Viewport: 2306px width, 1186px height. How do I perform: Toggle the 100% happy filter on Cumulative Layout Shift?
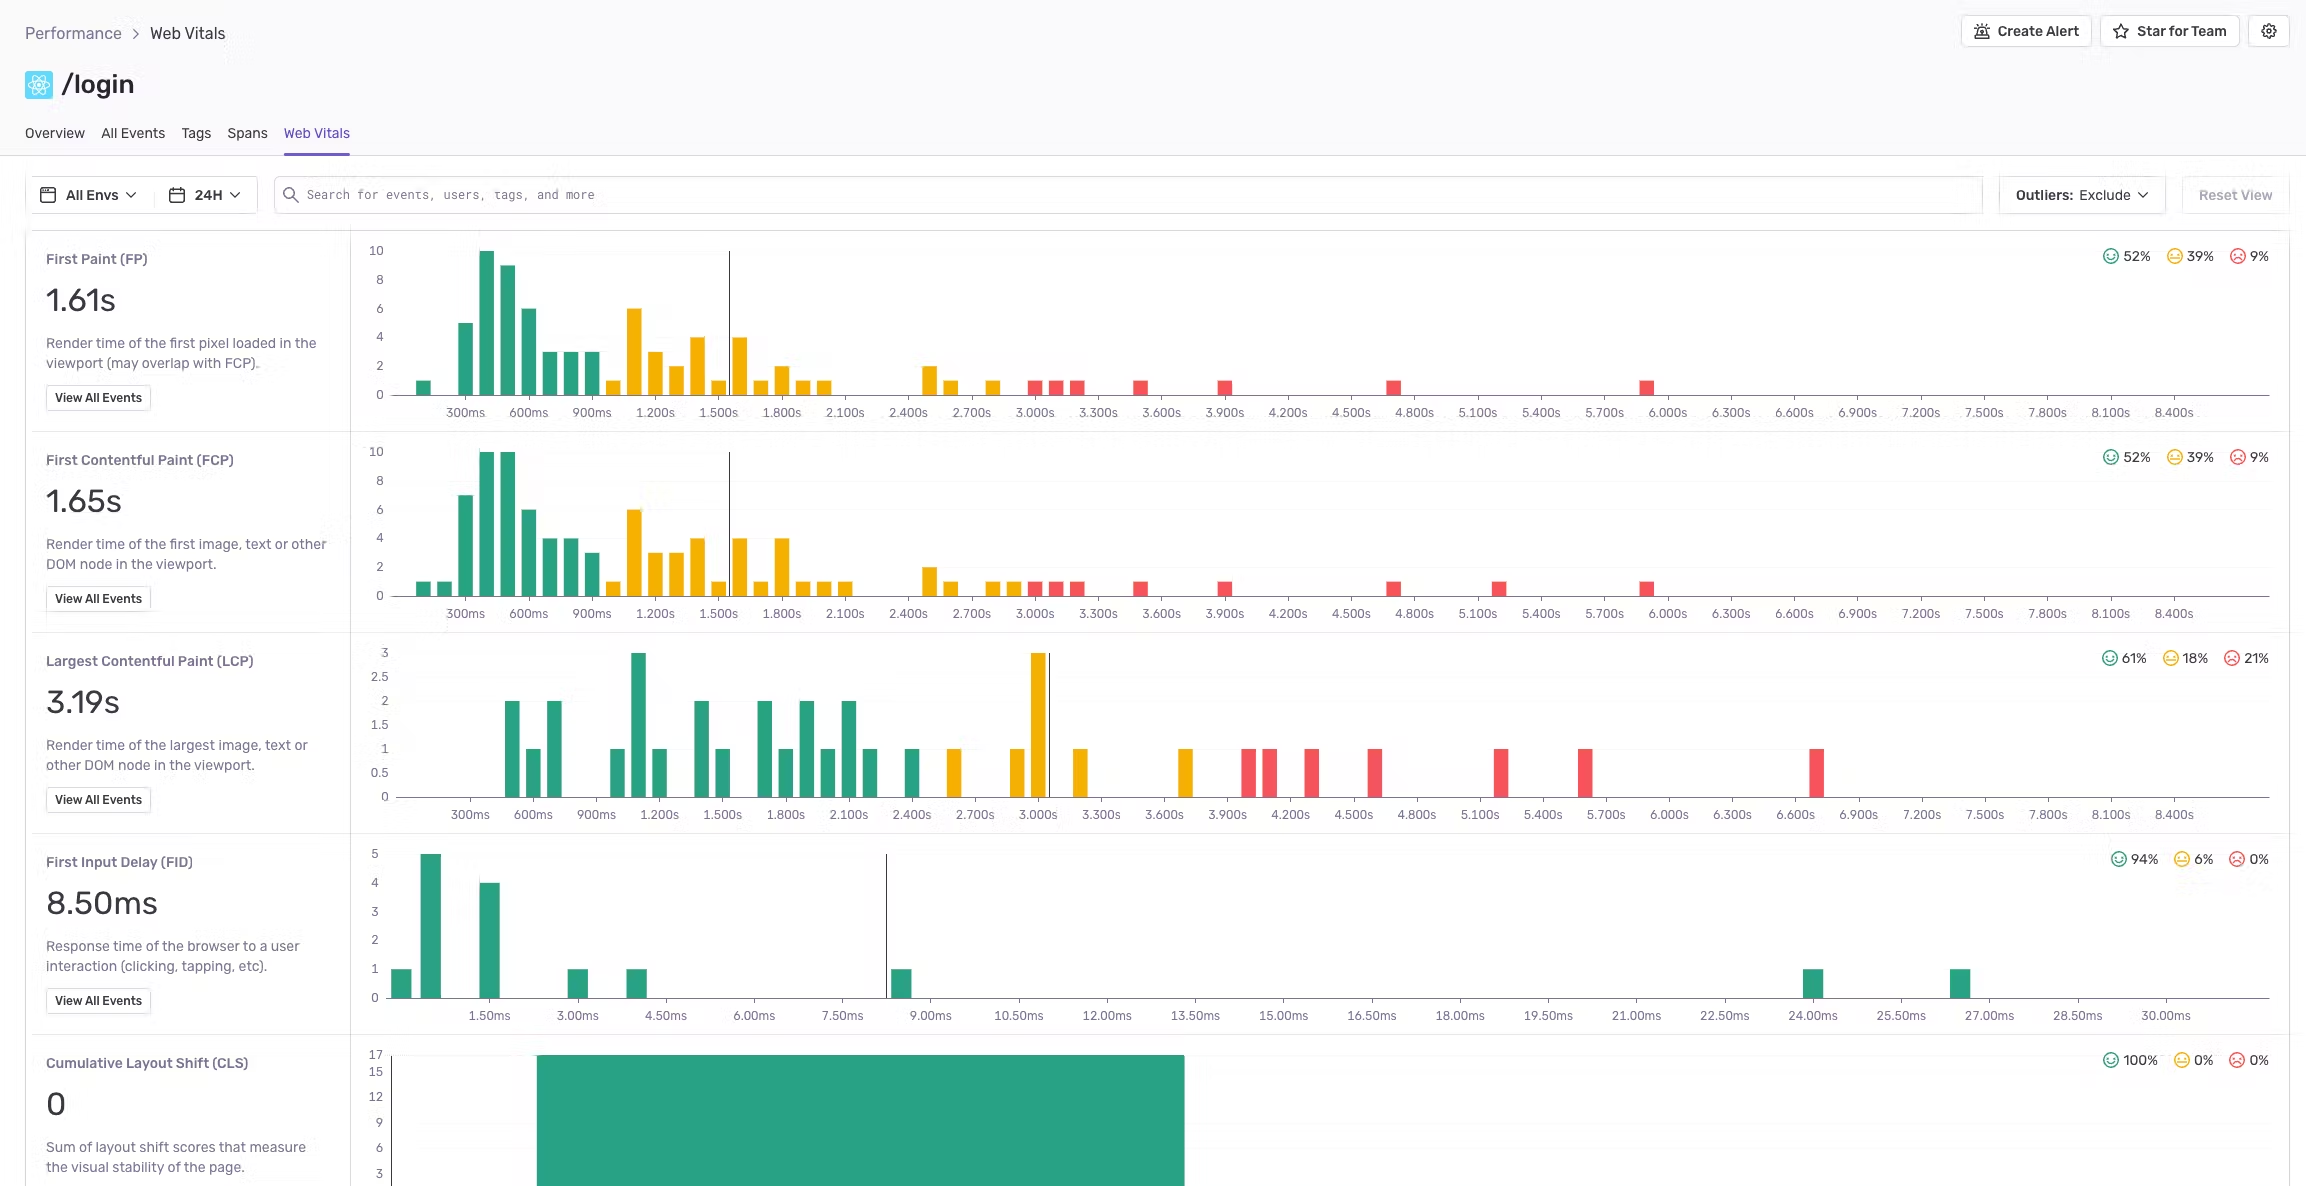pyautogui.click(x=2109, y=1060)
